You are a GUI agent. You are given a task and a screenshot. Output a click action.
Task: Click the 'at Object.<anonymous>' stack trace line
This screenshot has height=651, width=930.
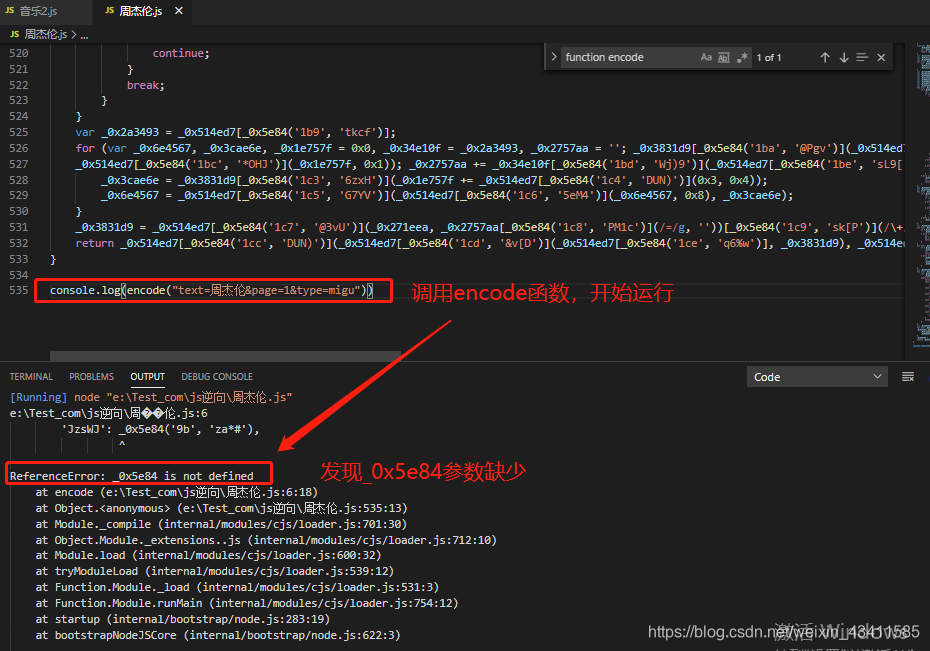[221, 508]
